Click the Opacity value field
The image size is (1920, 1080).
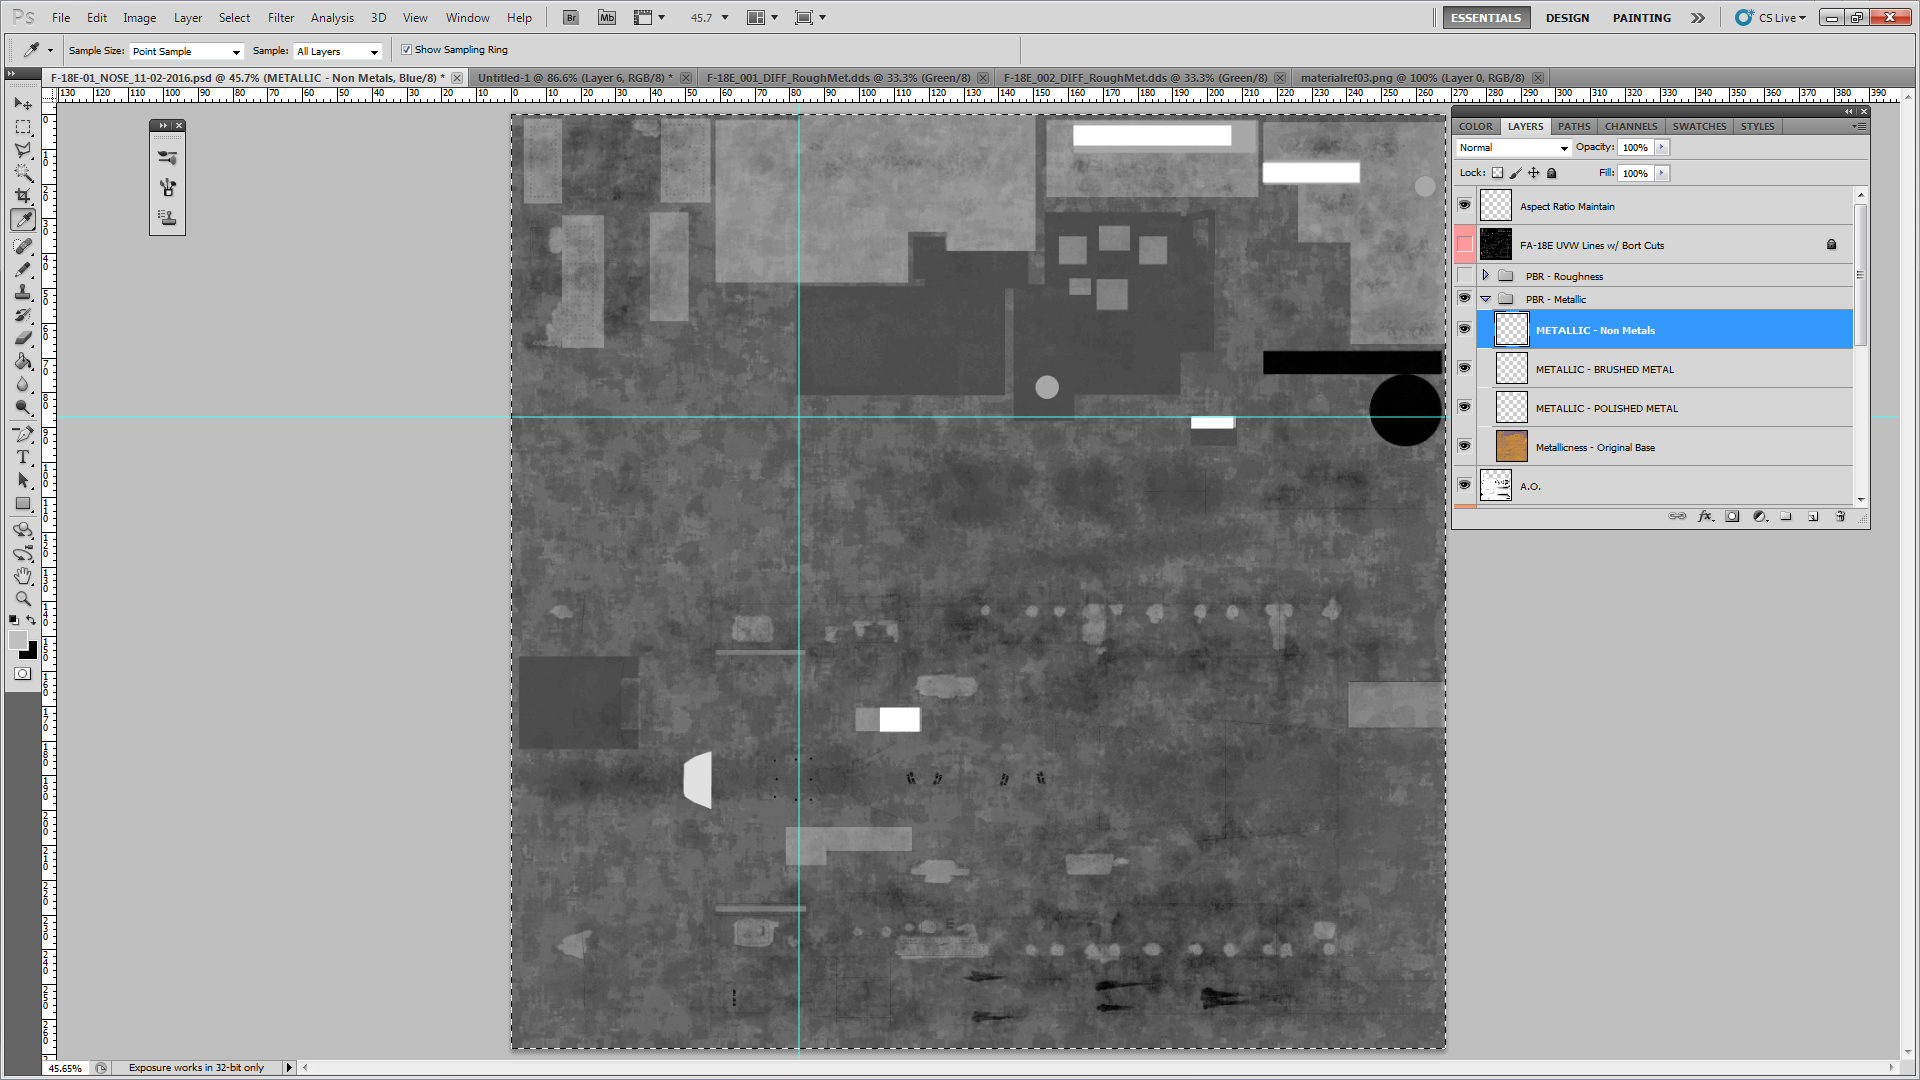pyautogui.click(x=1636, y=147)
